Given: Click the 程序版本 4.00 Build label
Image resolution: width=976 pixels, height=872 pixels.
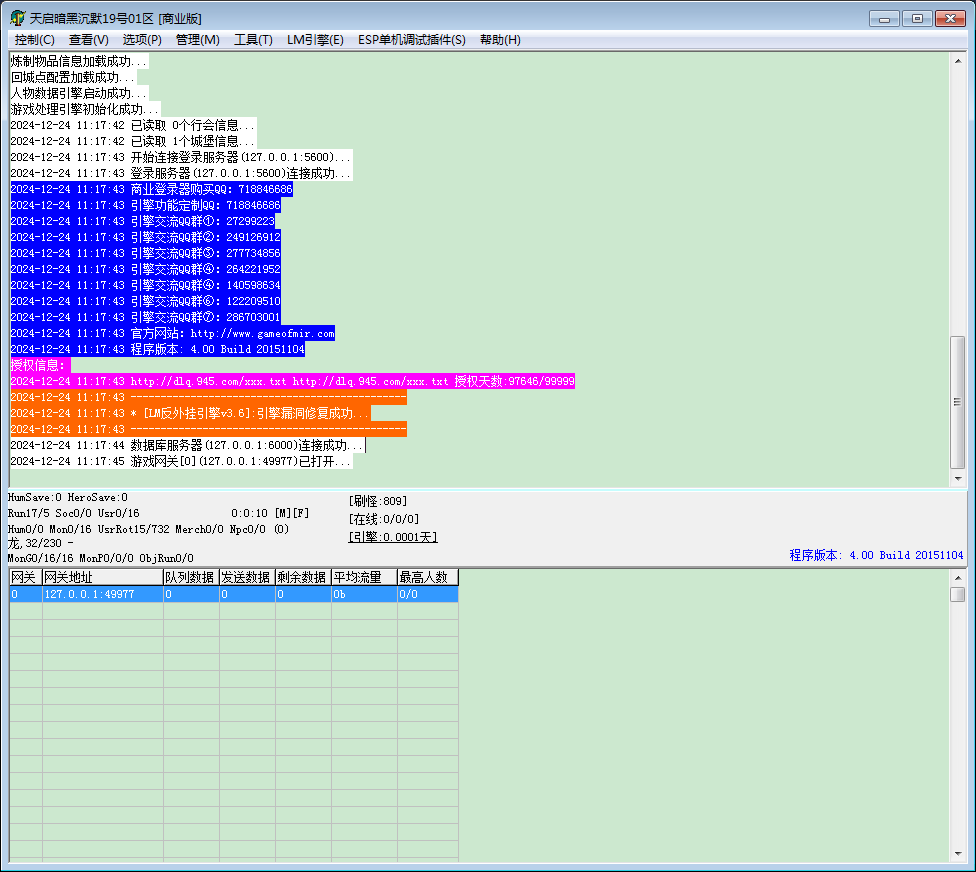Looking at the screenshot, I should [x=876, y=555].
